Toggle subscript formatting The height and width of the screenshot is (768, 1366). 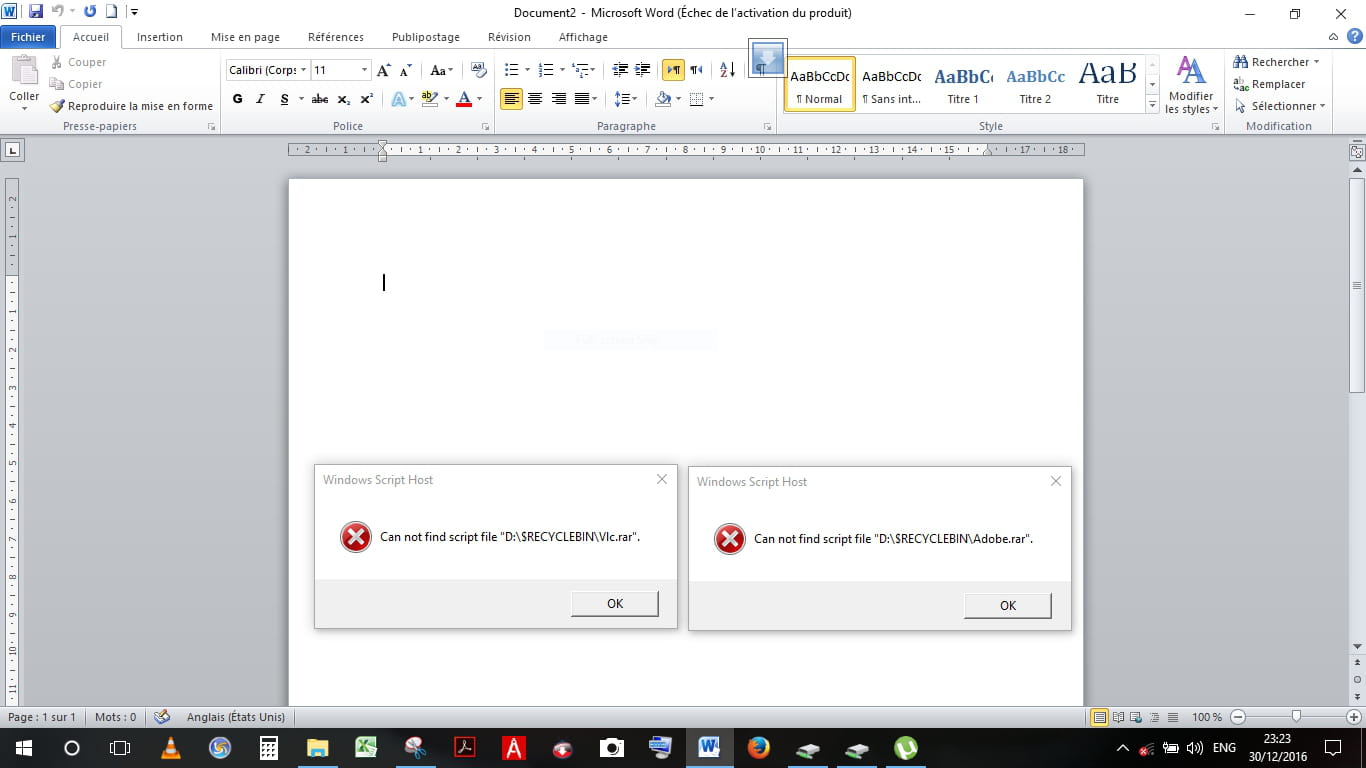[x=343, y=99]
